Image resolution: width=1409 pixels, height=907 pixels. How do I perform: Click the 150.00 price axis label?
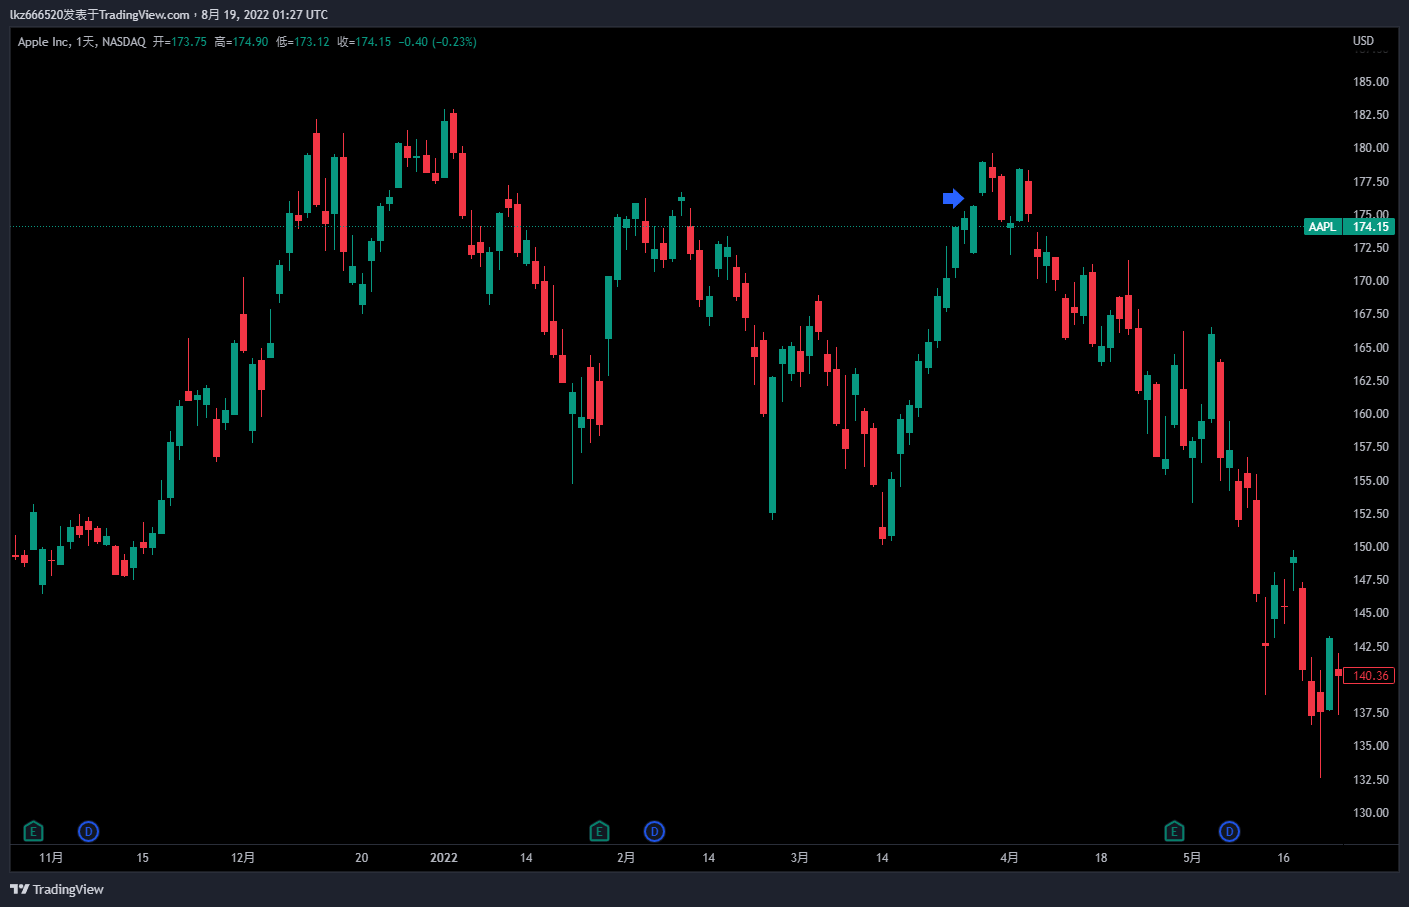pyautogui.click(x=1370, y=547)
